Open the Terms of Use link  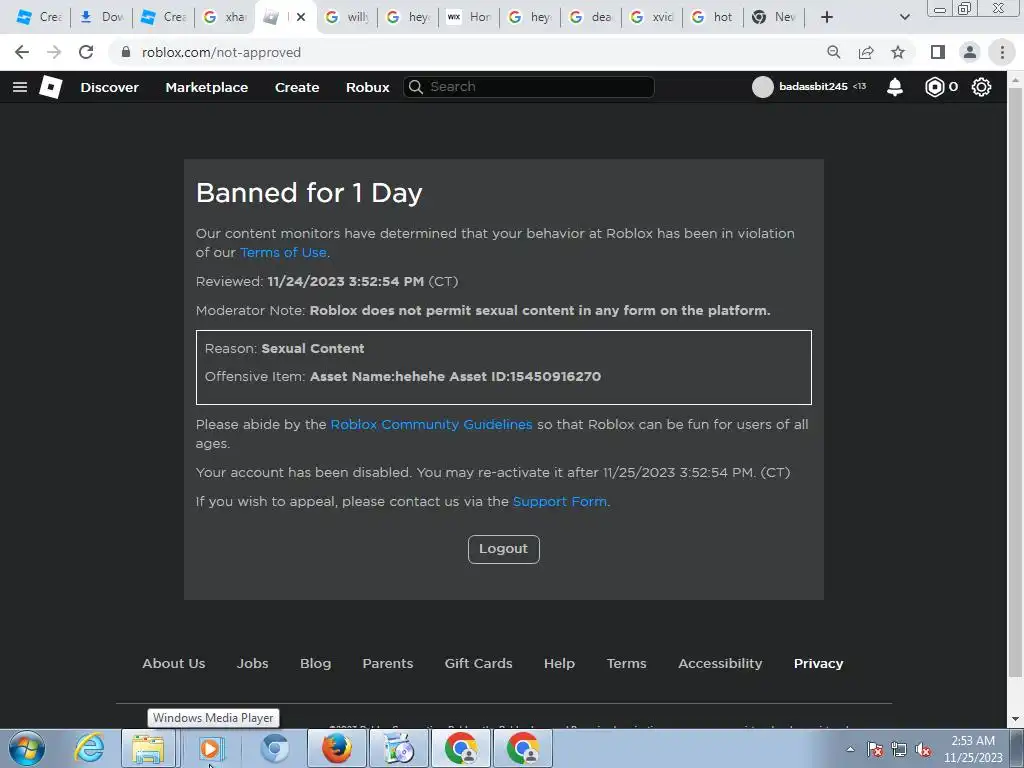click(283, 253)
